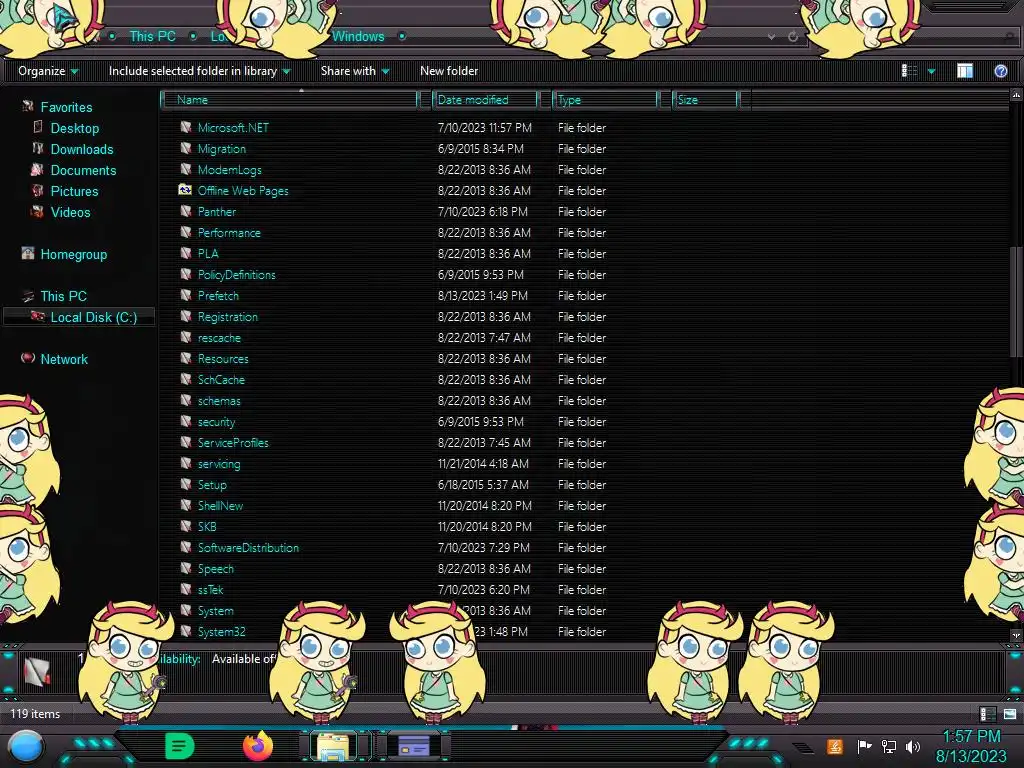
Task: Select the System32 folder name
Action: point(221,632)
